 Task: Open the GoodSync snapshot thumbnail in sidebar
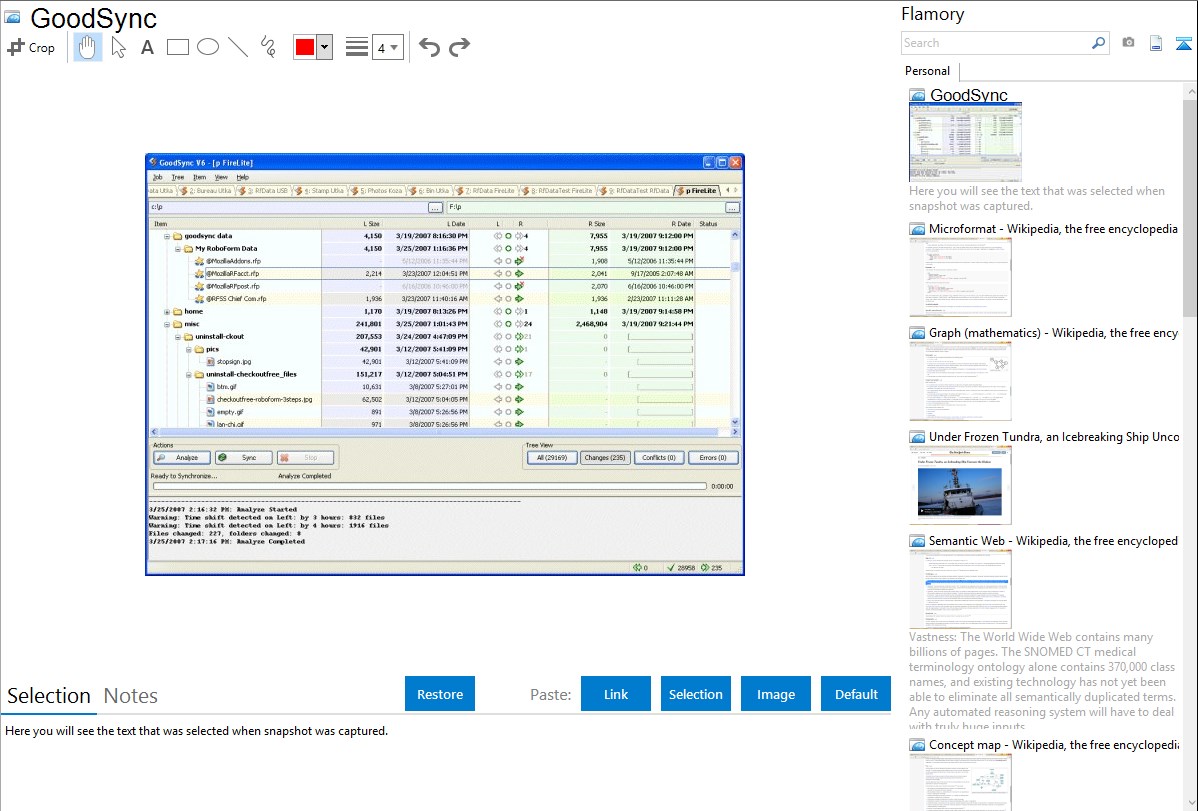click(966, 143)
